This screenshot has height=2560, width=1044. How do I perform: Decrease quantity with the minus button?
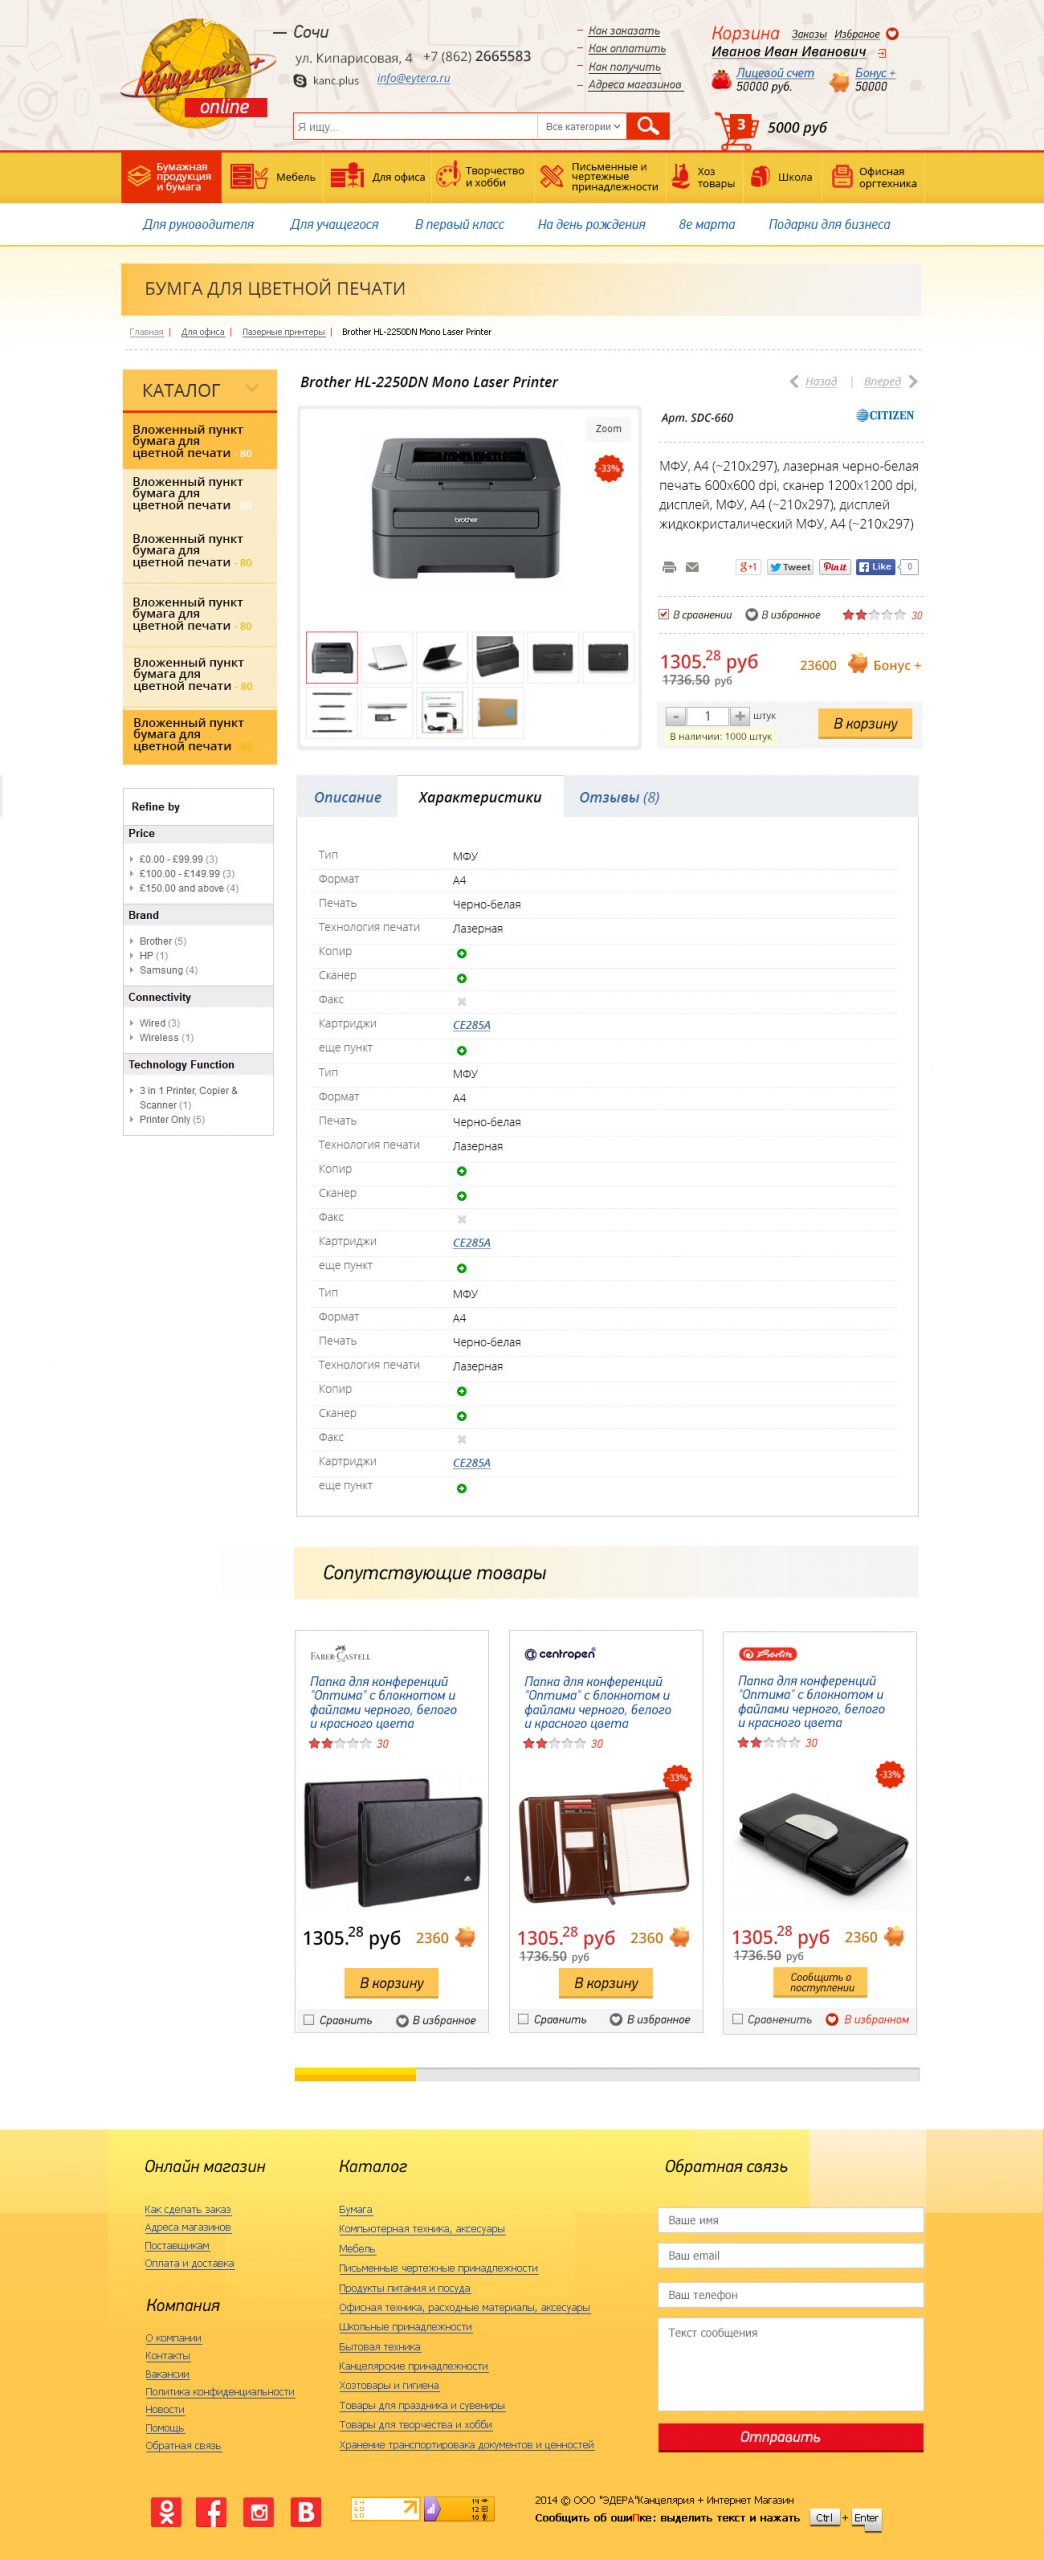tap(676, 716)
